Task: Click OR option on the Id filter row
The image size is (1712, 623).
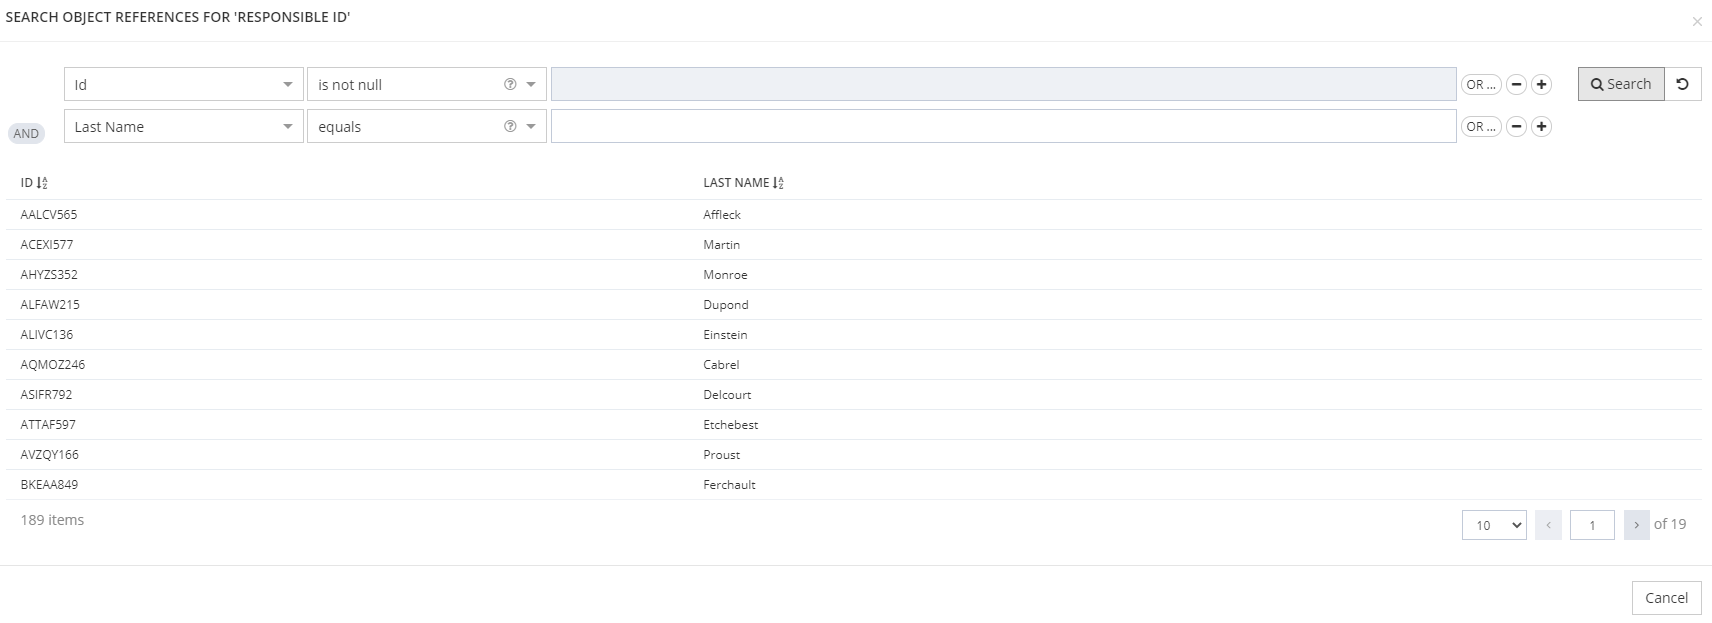Action: click(x=1480, y=85)
